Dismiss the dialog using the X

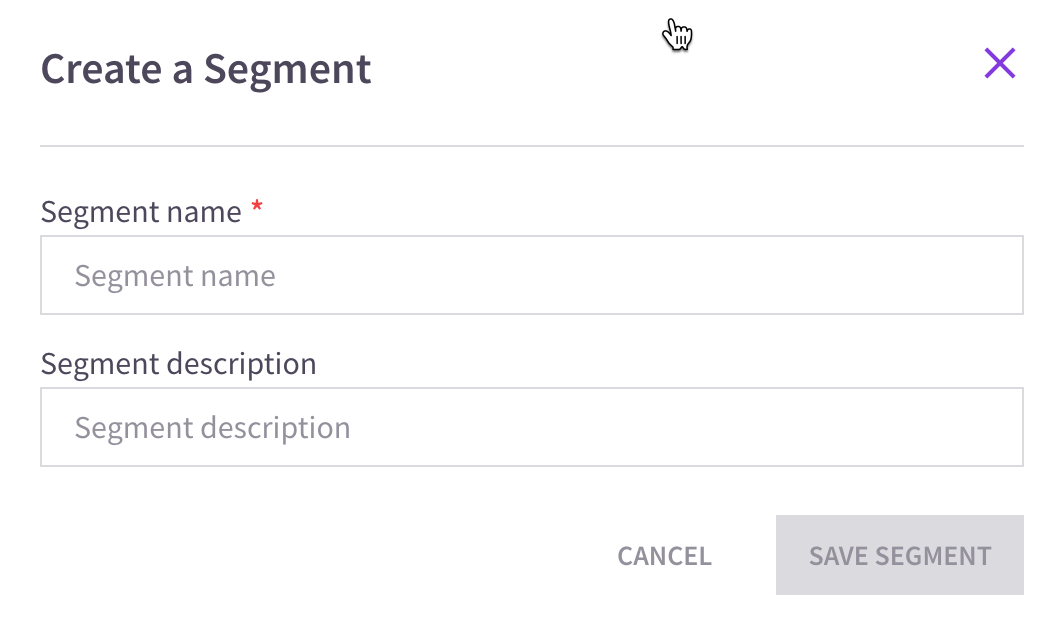1000,63
